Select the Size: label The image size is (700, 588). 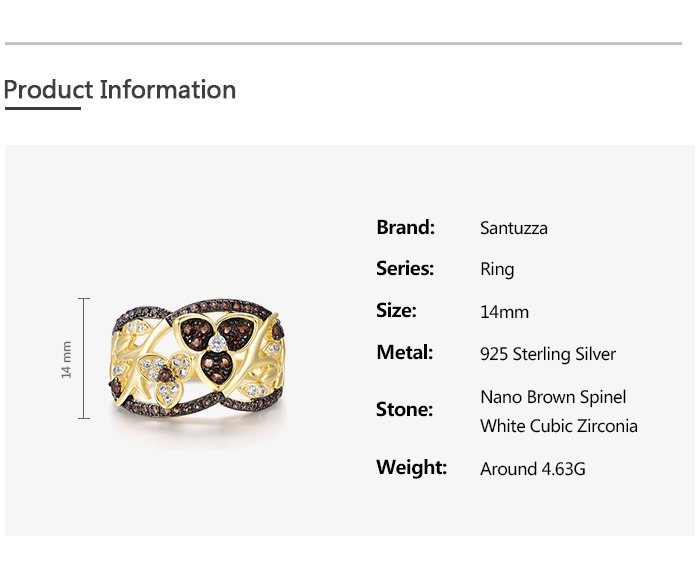coord(396,310)
